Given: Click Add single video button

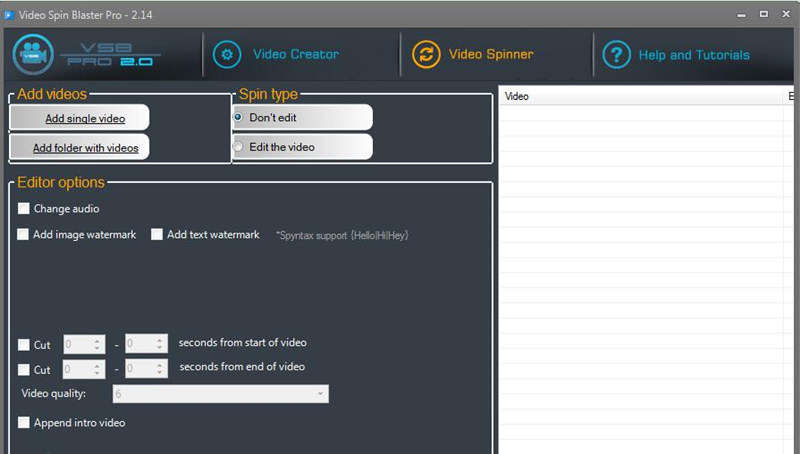Looking at the screenshot, I should point(80,118).
